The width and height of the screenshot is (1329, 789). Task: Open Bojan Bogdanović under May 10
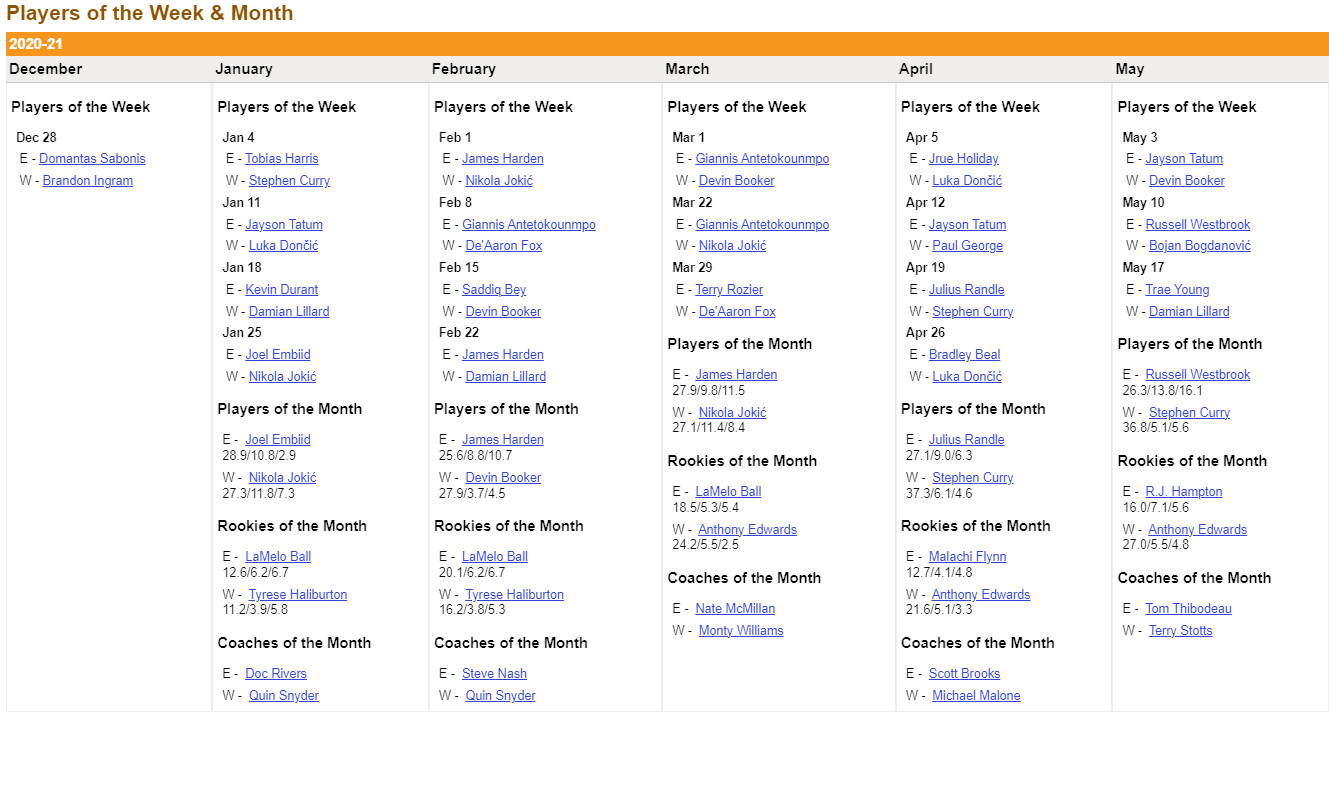[1200, 246]
